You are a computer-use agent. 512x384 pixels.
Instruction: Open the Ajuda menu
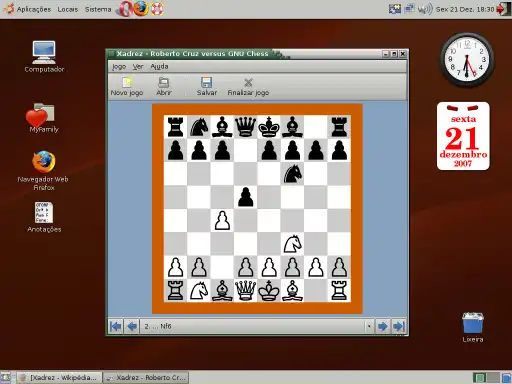pos(159,66)
